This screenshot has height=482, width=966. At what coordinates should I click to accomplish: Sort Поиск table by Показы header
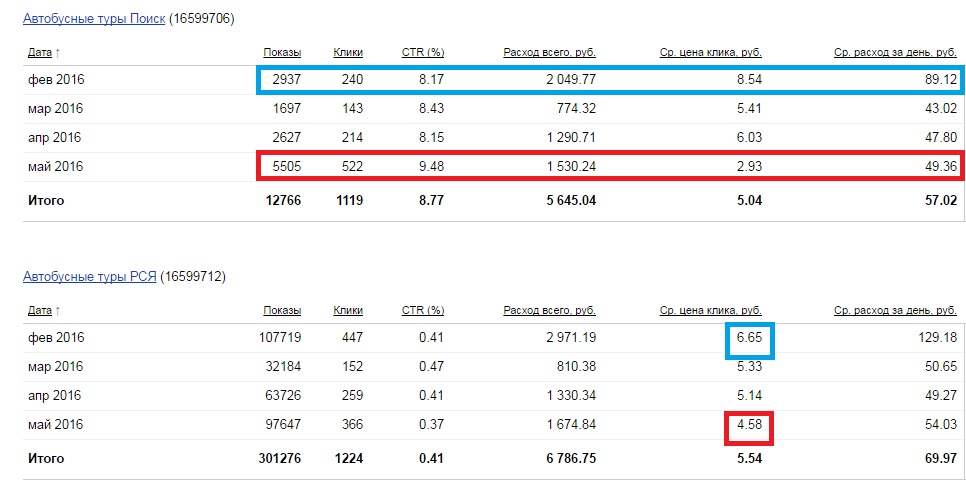pos(282,52)
